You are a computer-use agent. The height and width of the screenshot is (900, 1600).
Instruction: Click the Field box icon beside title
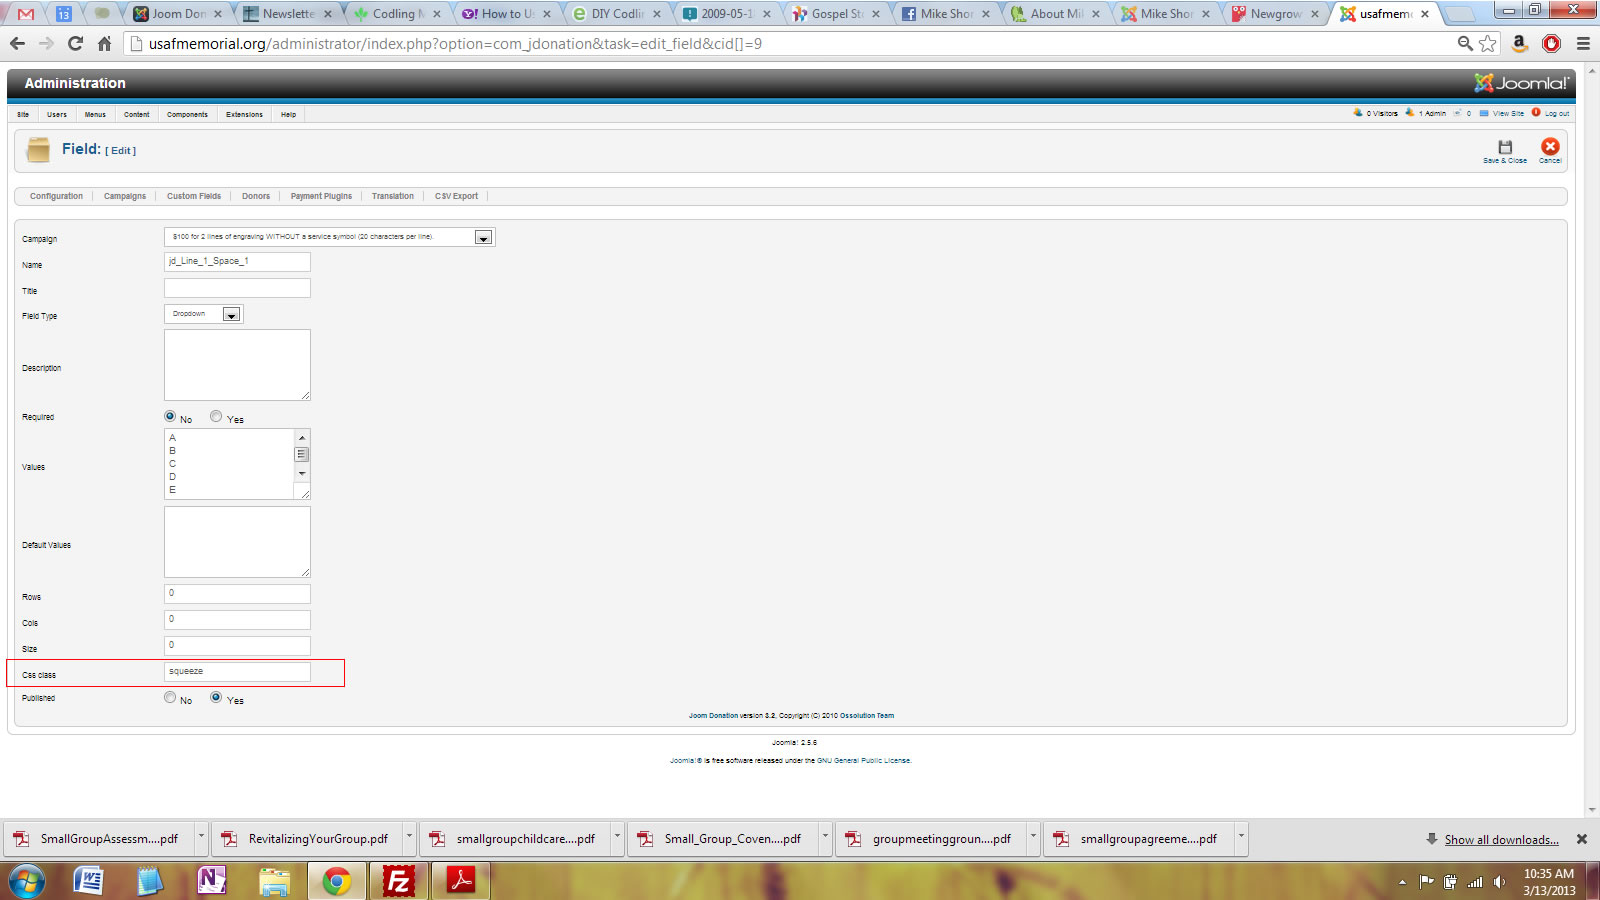pyautogui.click(x=38, y=150)
